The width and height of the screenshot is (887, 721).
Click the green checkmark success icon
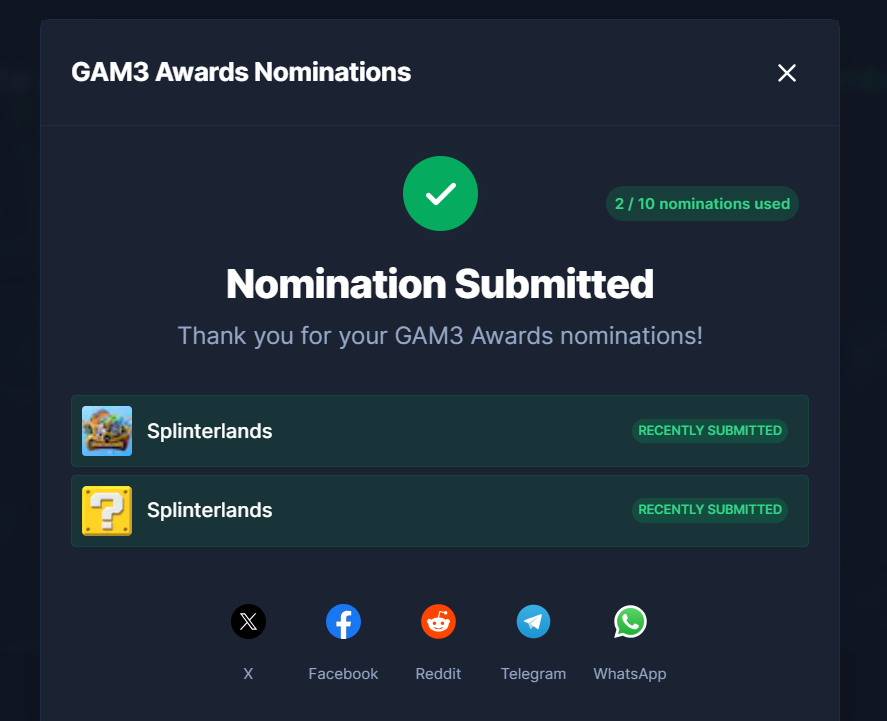pyautogui.click(x=440, y=194)
